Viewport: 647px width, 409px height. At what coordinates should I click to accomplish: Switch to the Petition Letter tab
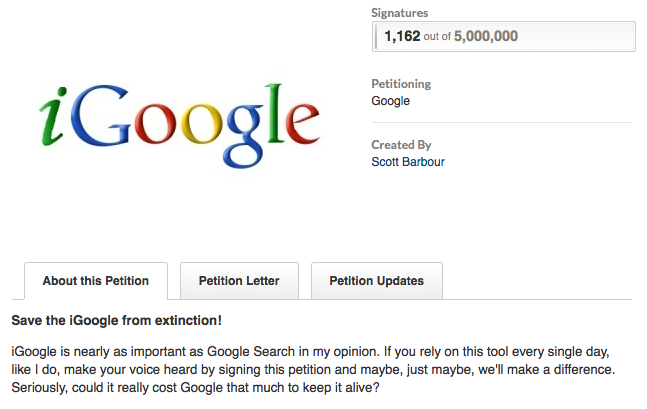coord(239,281)
